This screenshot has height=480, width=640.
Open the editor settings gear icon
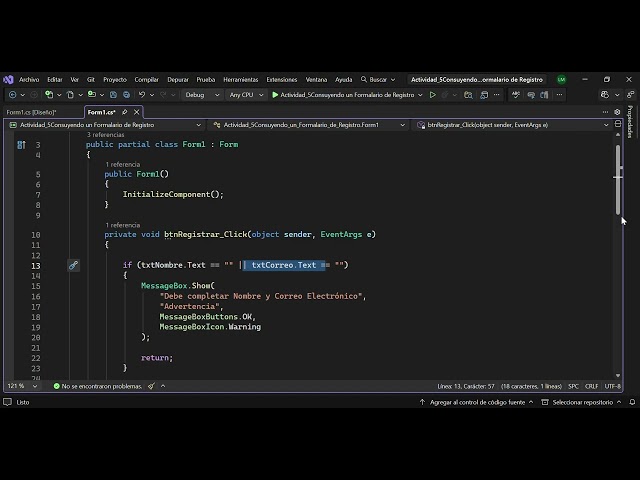[x=617, y=112]
